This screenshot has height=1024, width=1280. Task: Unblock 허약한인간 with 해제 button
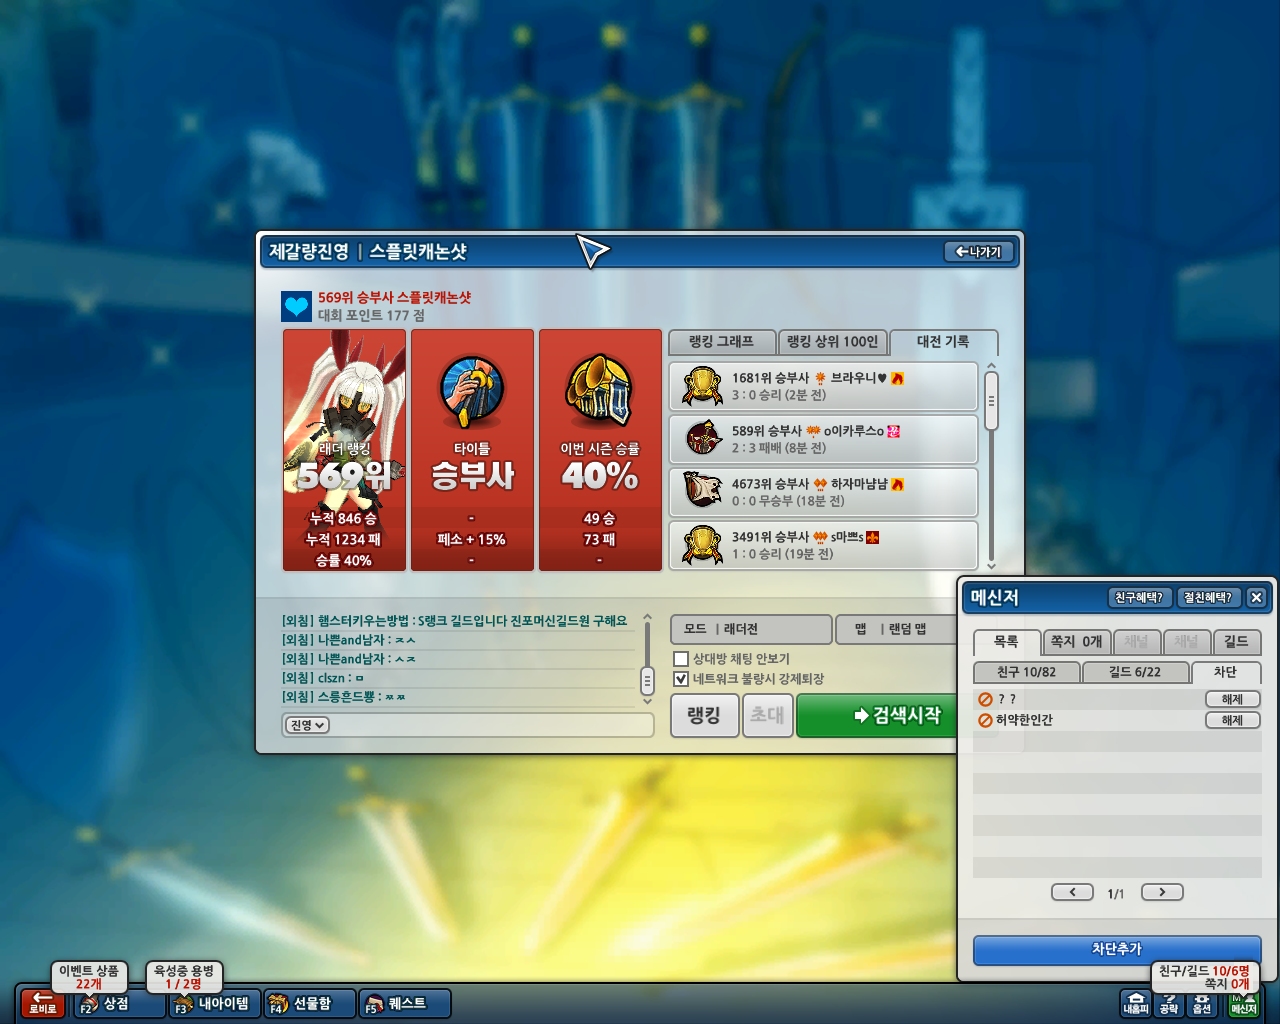click(1232, 720)
